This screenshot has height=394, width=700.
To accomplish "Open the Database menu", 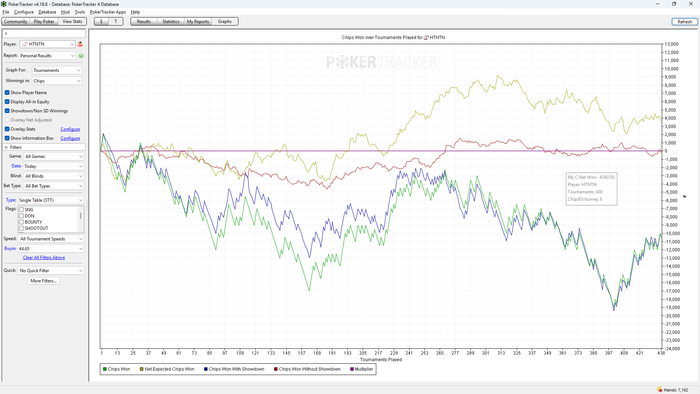I will coord(47,12).
